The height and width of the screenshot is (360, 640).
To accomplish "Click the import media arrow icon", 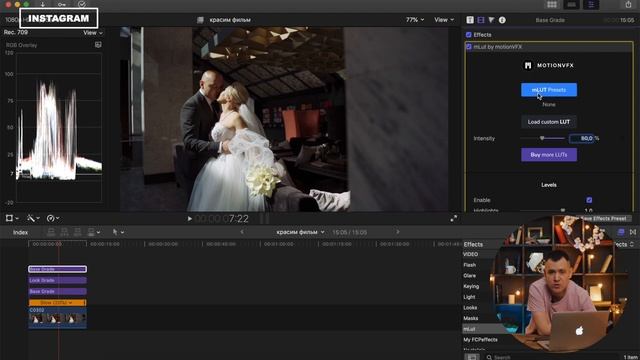I will coord(42,4).
